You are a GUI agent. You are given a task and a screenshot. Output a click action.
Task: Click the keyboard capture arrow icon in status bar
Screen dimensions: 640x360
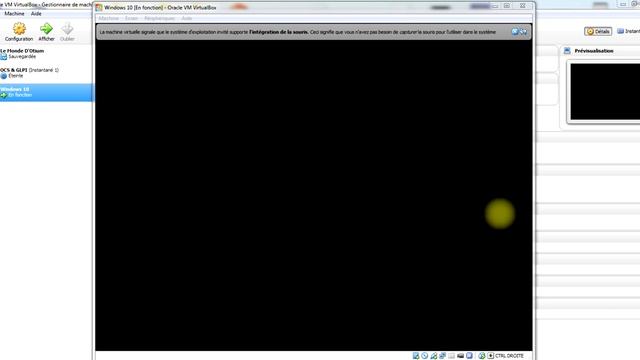pos(491,356)
